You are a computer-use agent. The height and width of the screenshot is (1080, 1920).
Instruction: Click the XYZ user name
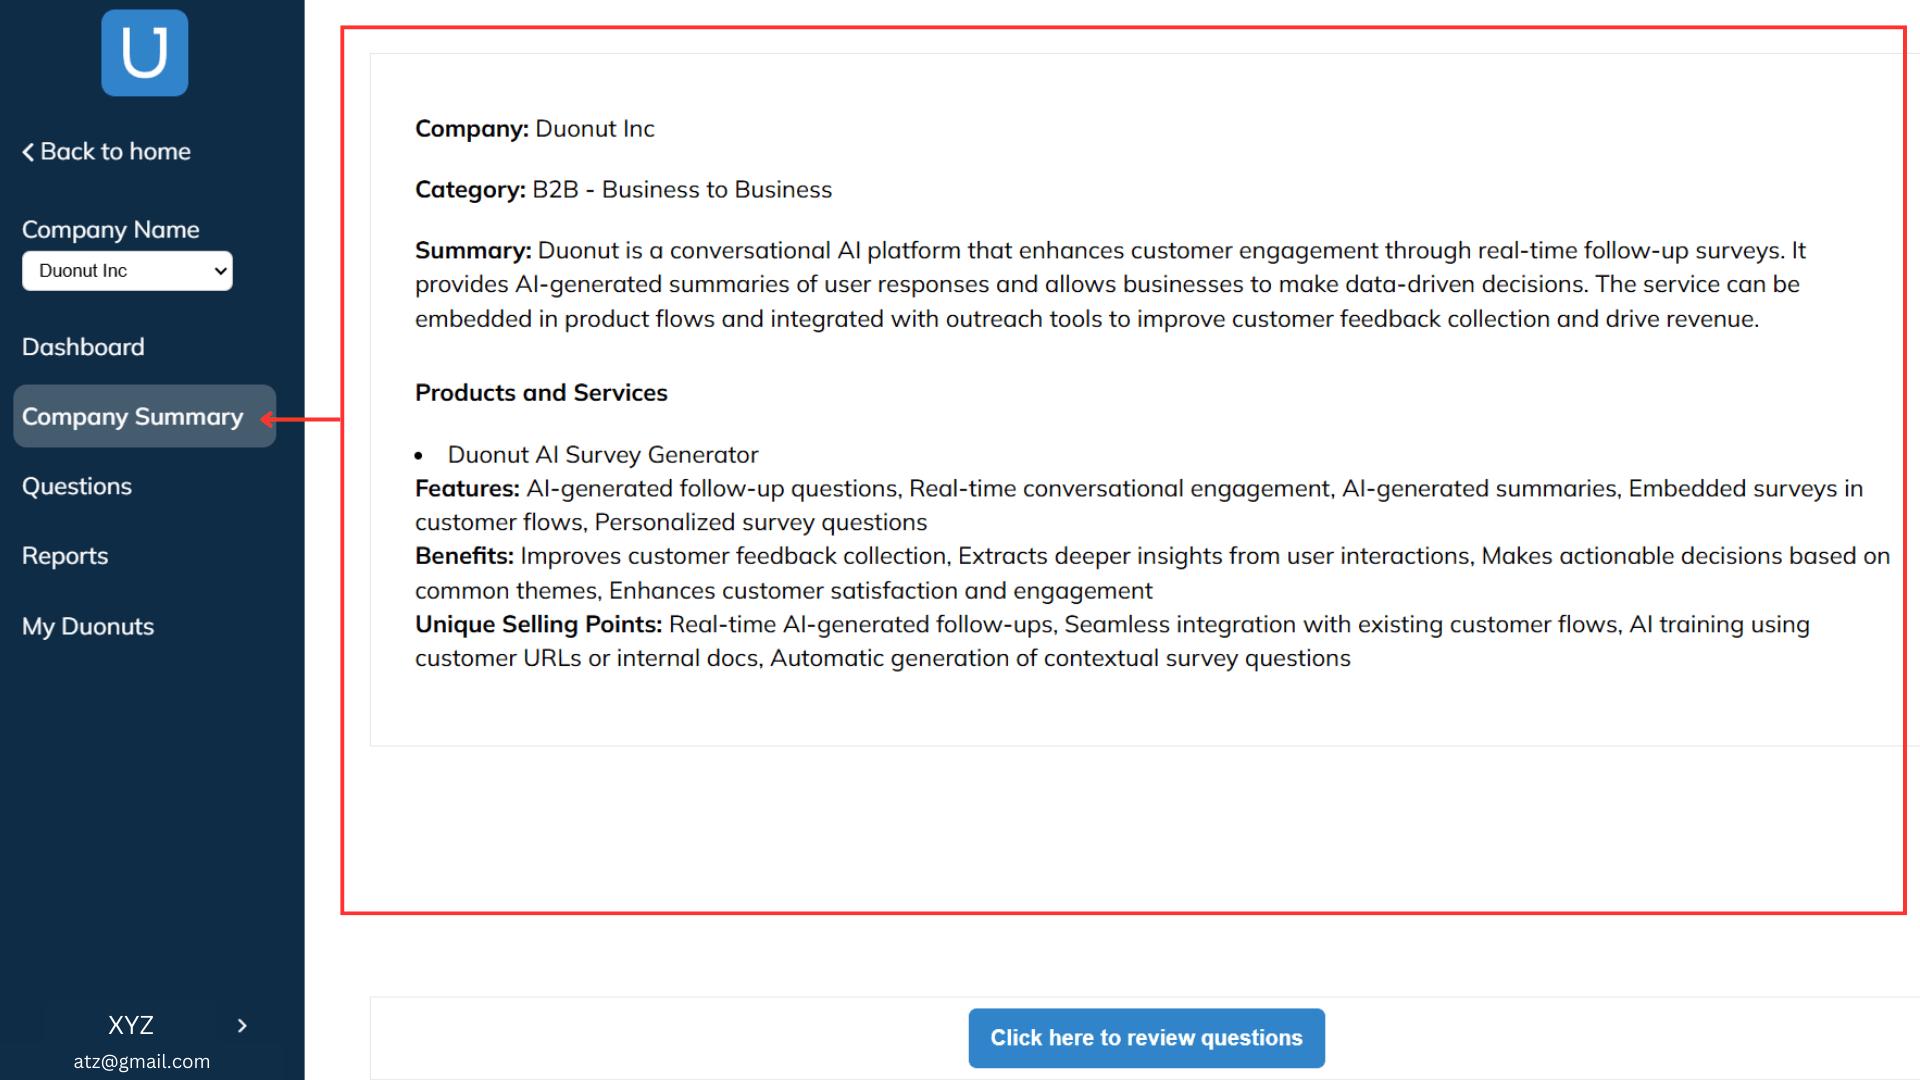coord(131,1026)
